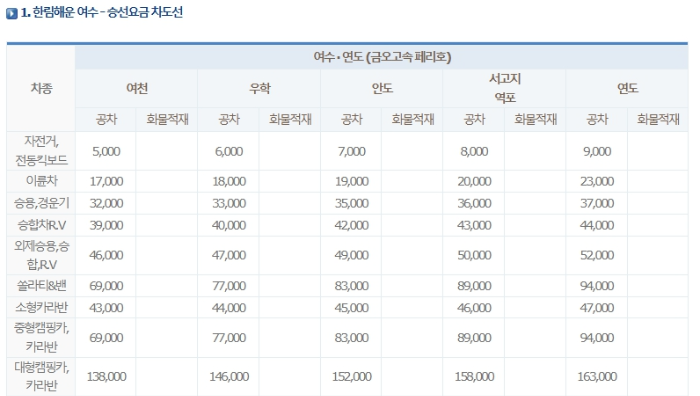
Task: Click the 35,000 fare for 승용,경운기
Action: pos(351,203)
